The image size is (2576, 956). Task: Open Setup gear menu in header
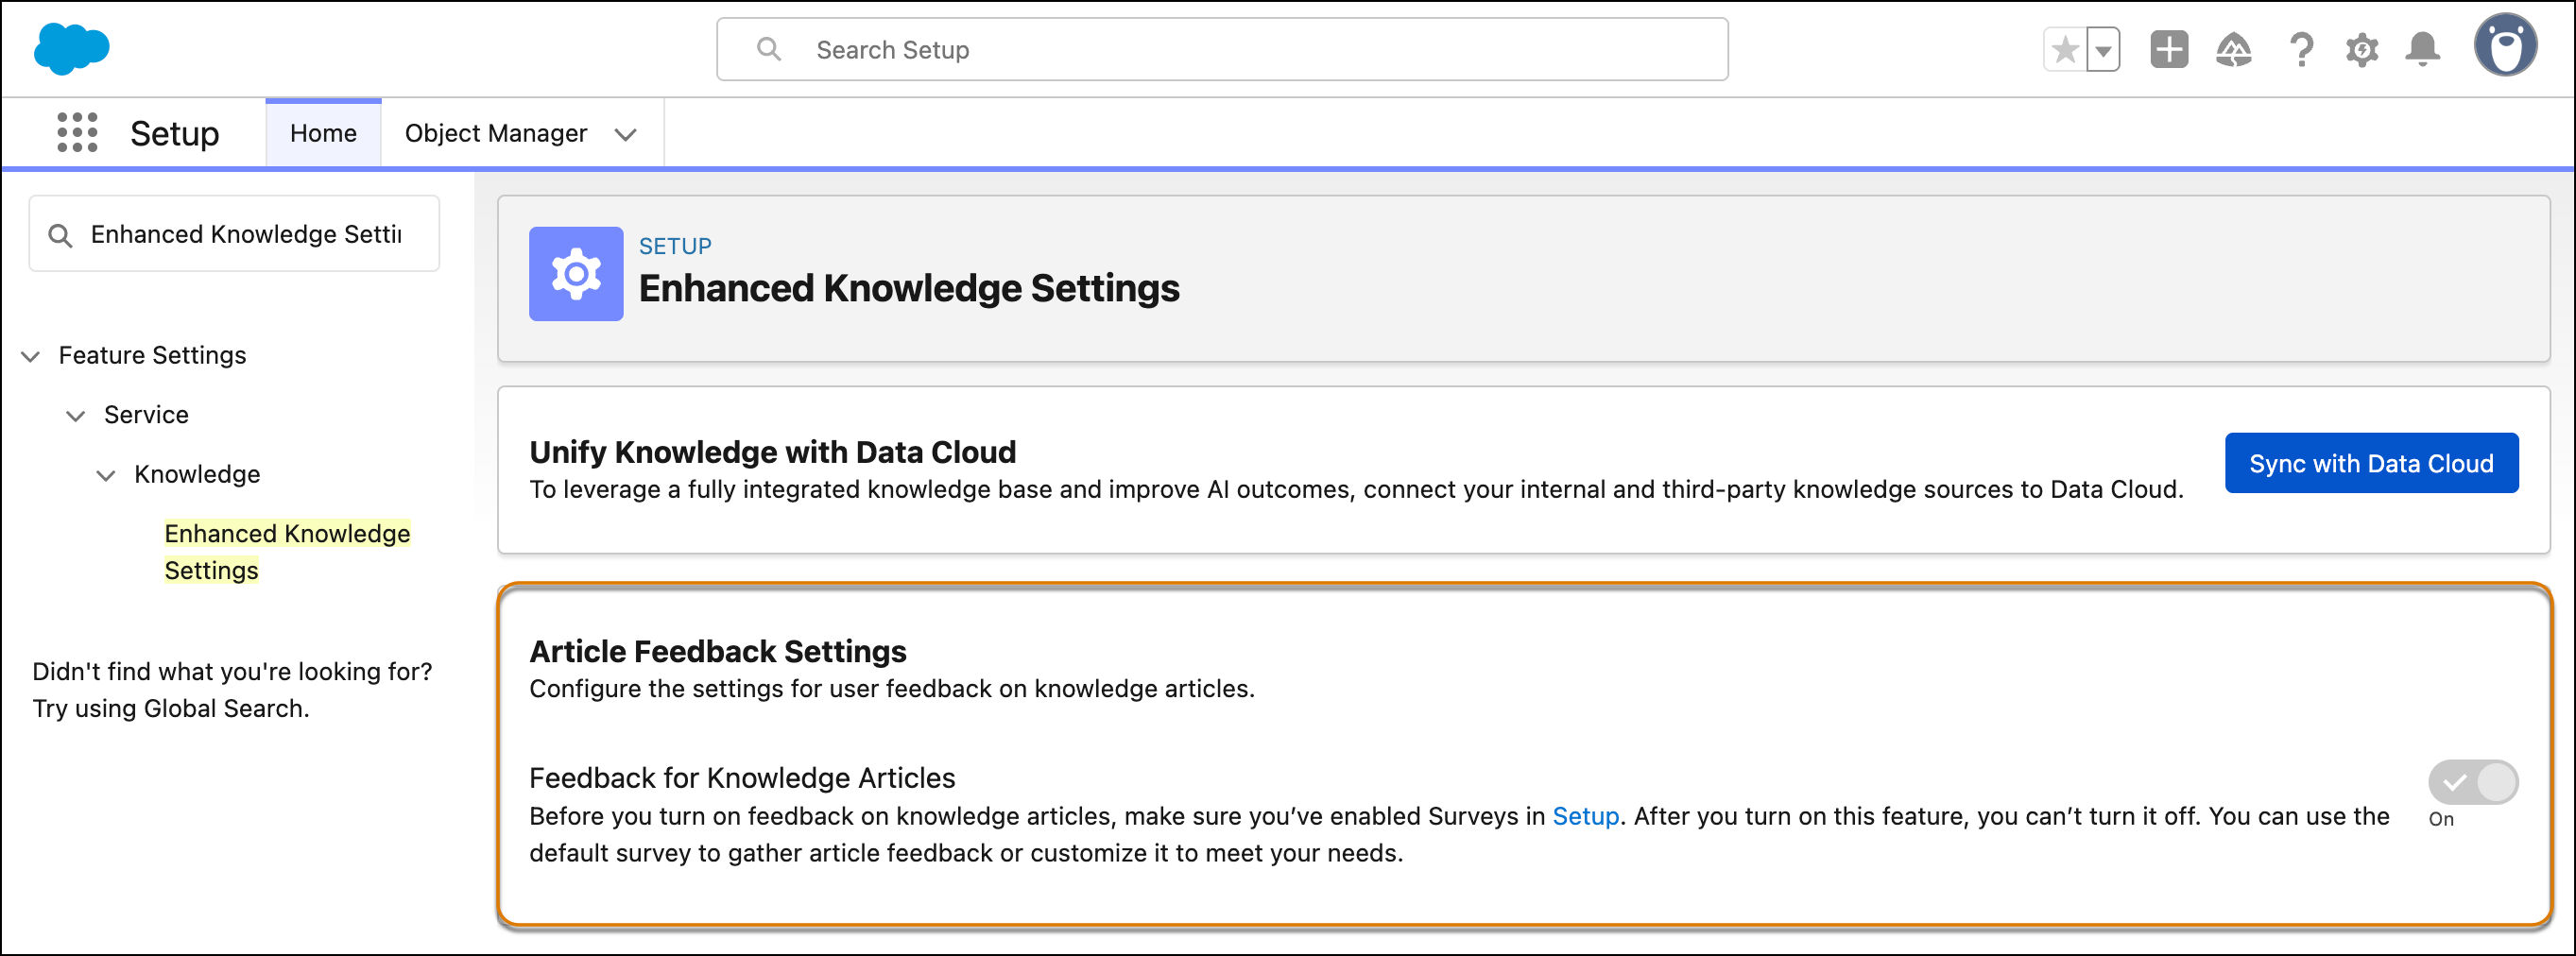2362,49
